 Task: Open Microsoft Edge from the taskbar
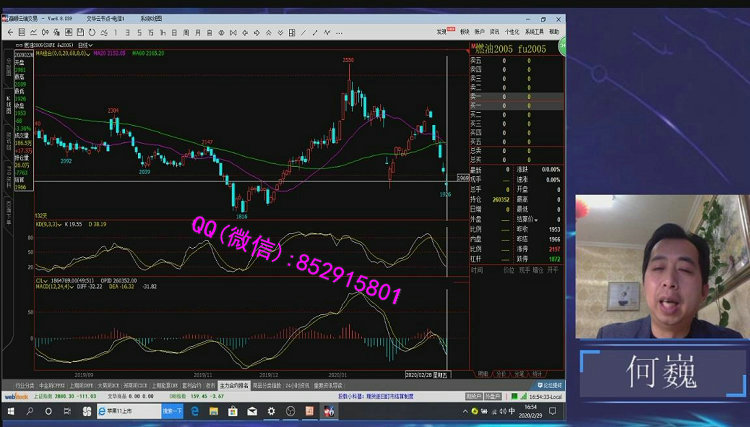click(x=195, y=412)
